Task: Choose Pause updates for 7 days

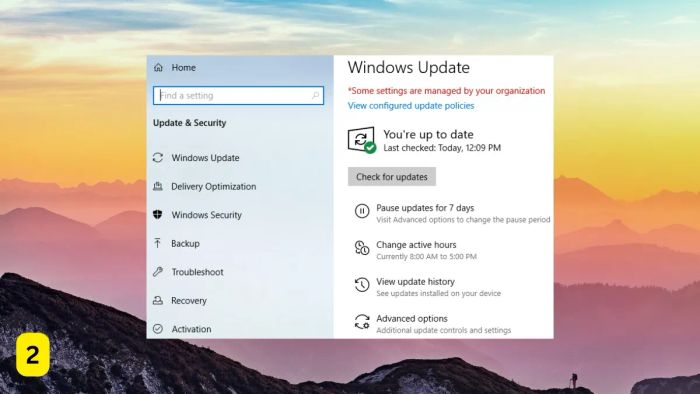Action: tap(425, 208)
